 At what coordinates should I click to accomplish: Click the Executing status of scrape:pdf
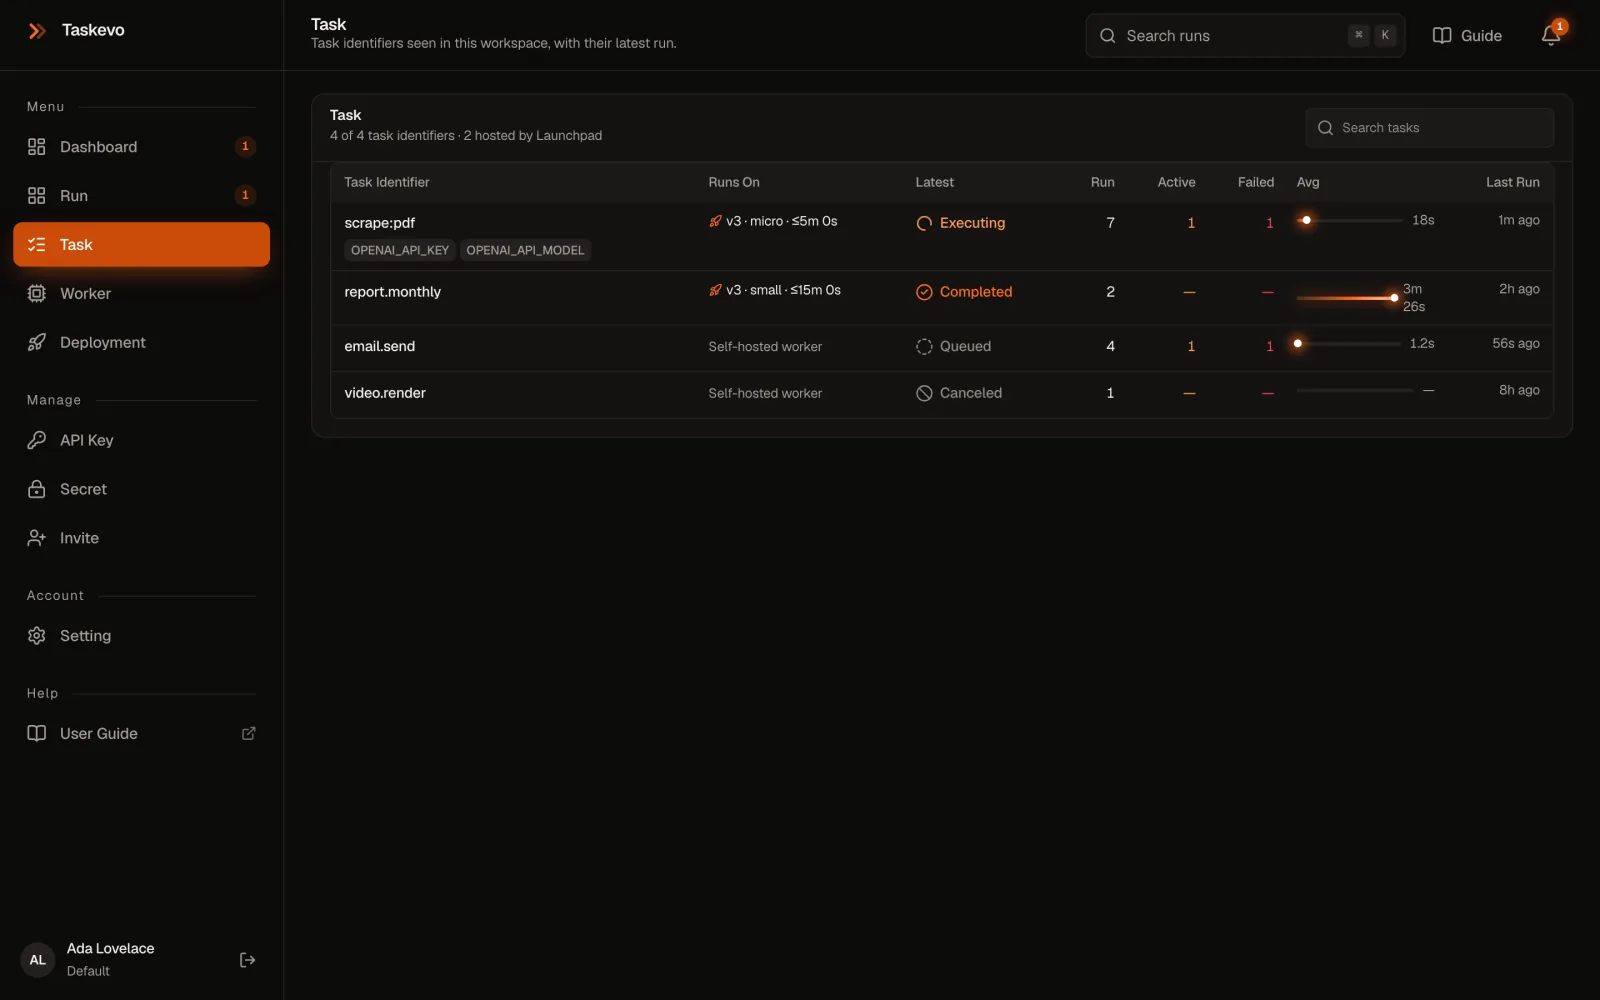click(x=961, y=223)
